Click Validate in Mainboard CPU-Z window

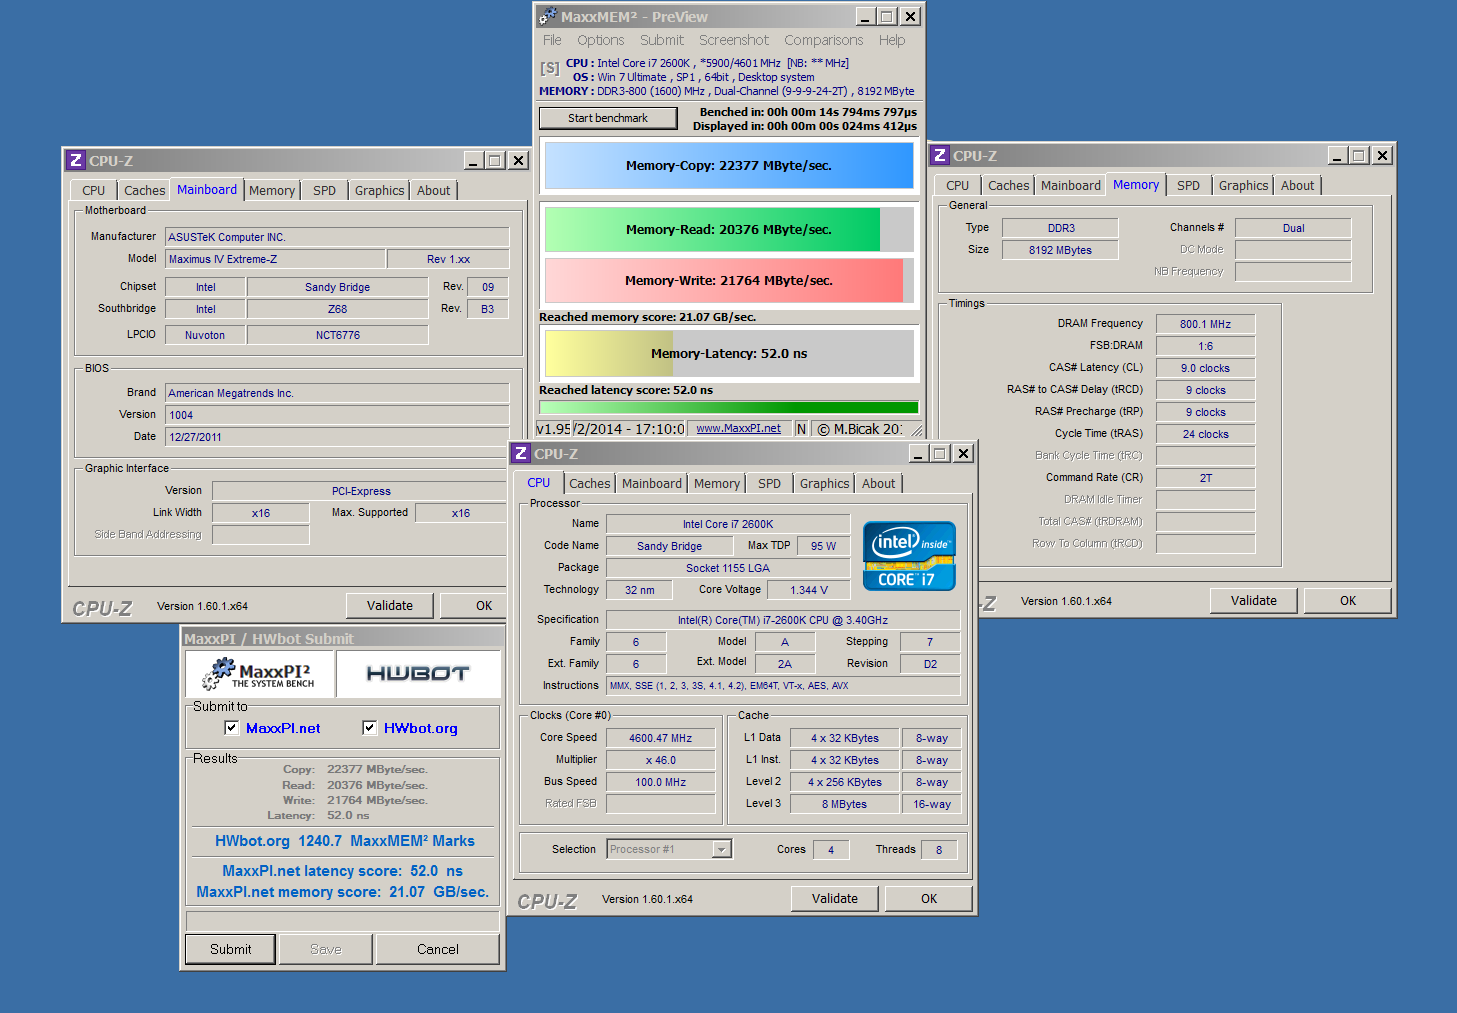[390, 605]
